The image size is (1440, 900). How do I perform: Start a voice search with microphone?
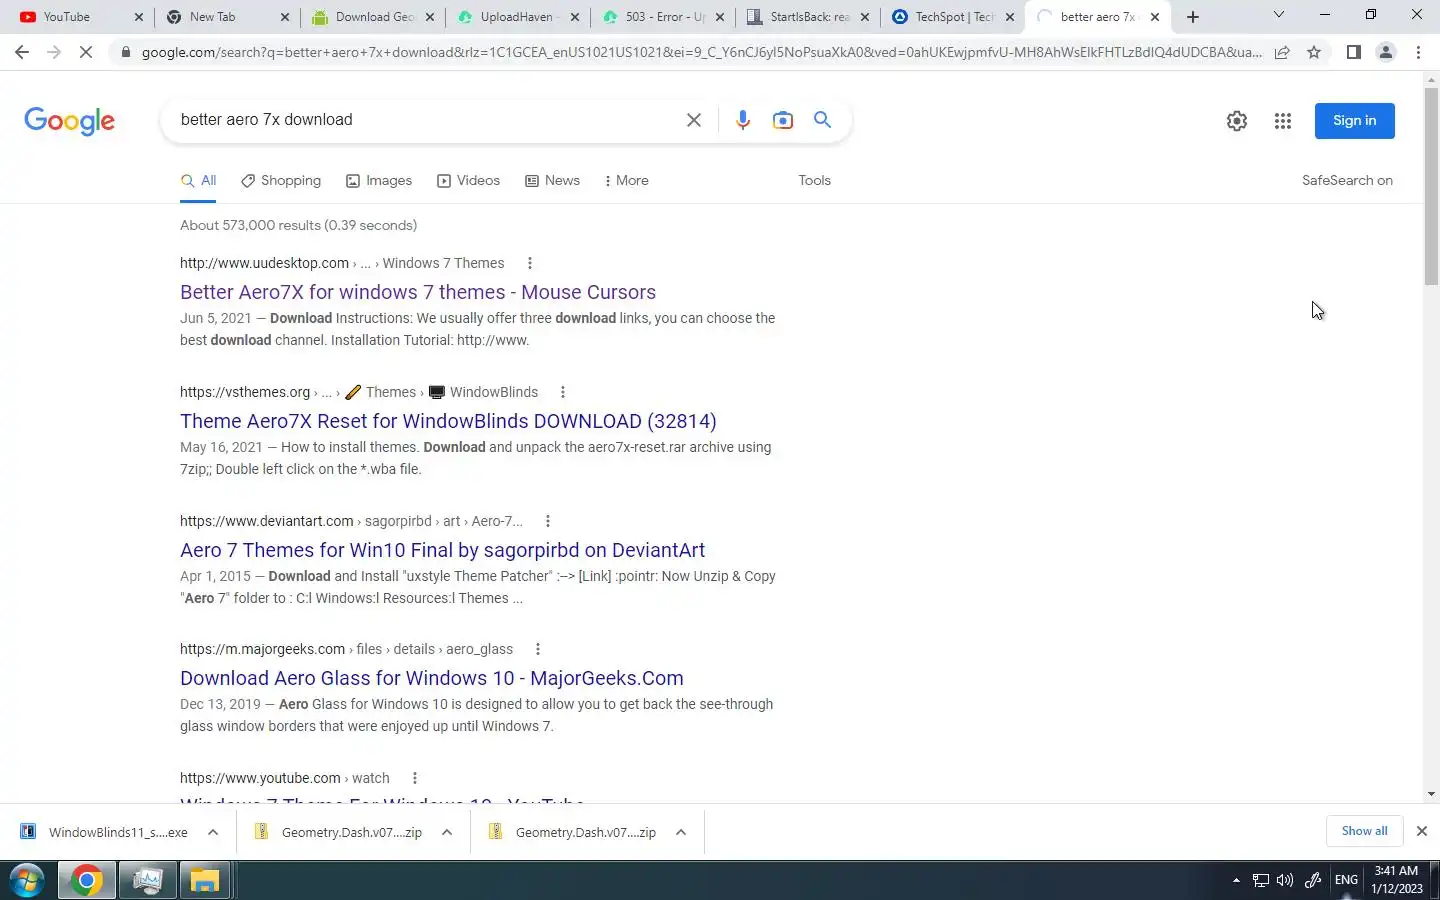[x=742, y=120]
